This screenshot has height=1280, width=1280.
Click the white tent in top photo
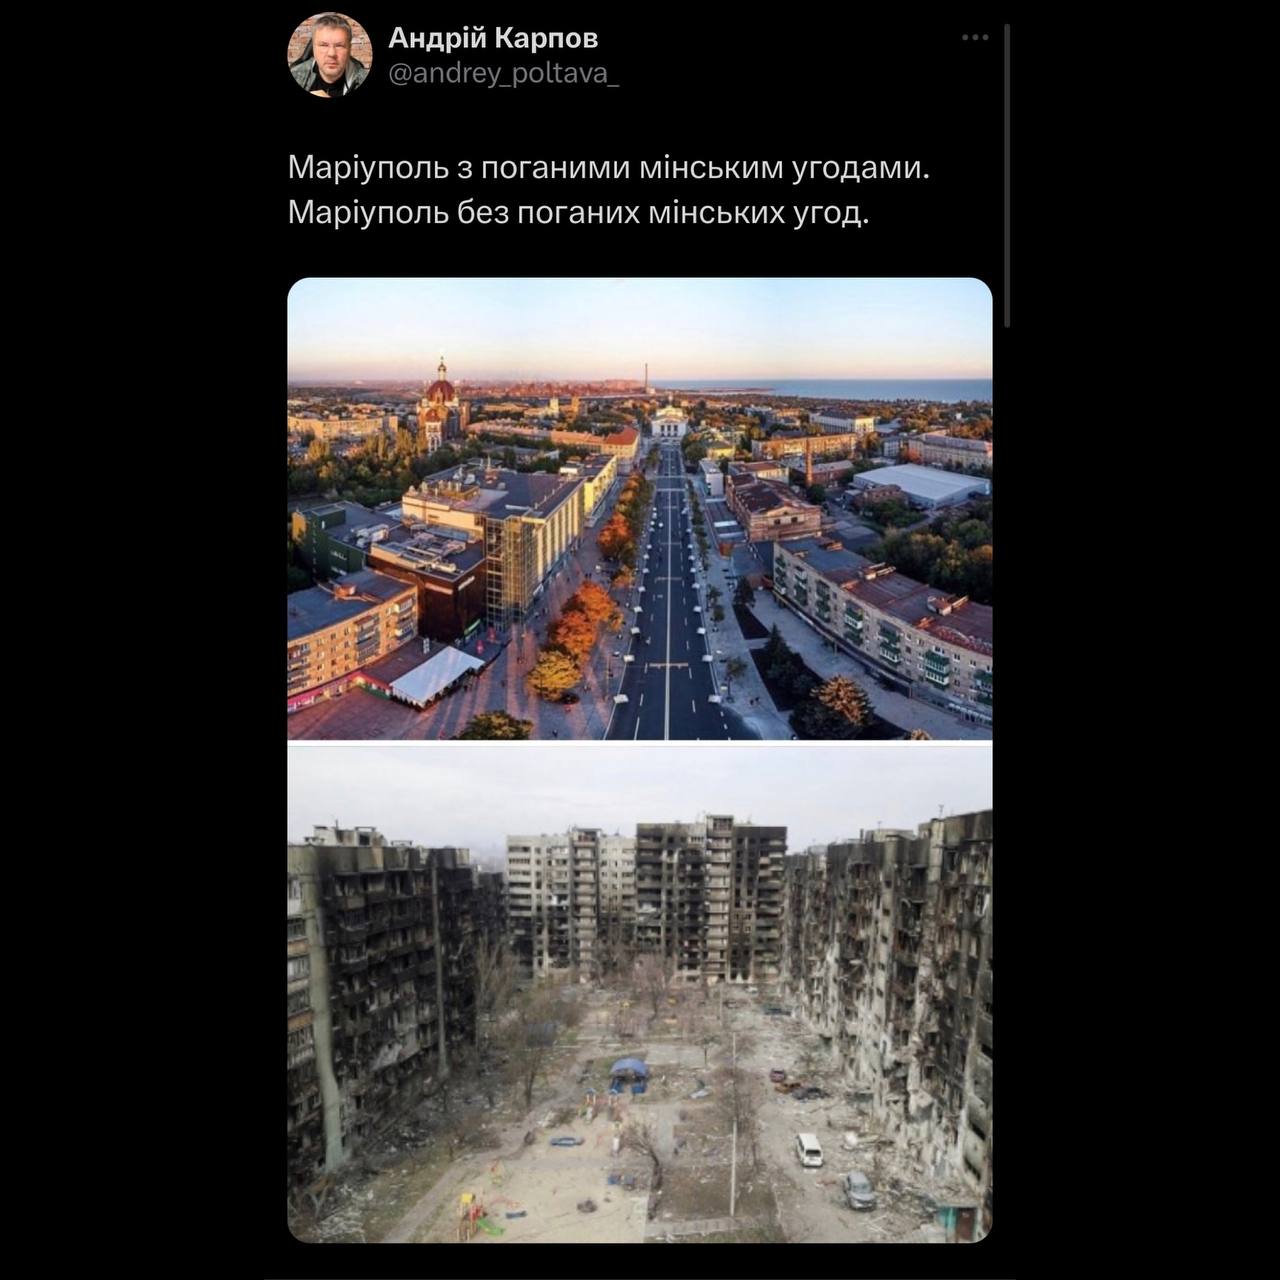coord(436,676)
